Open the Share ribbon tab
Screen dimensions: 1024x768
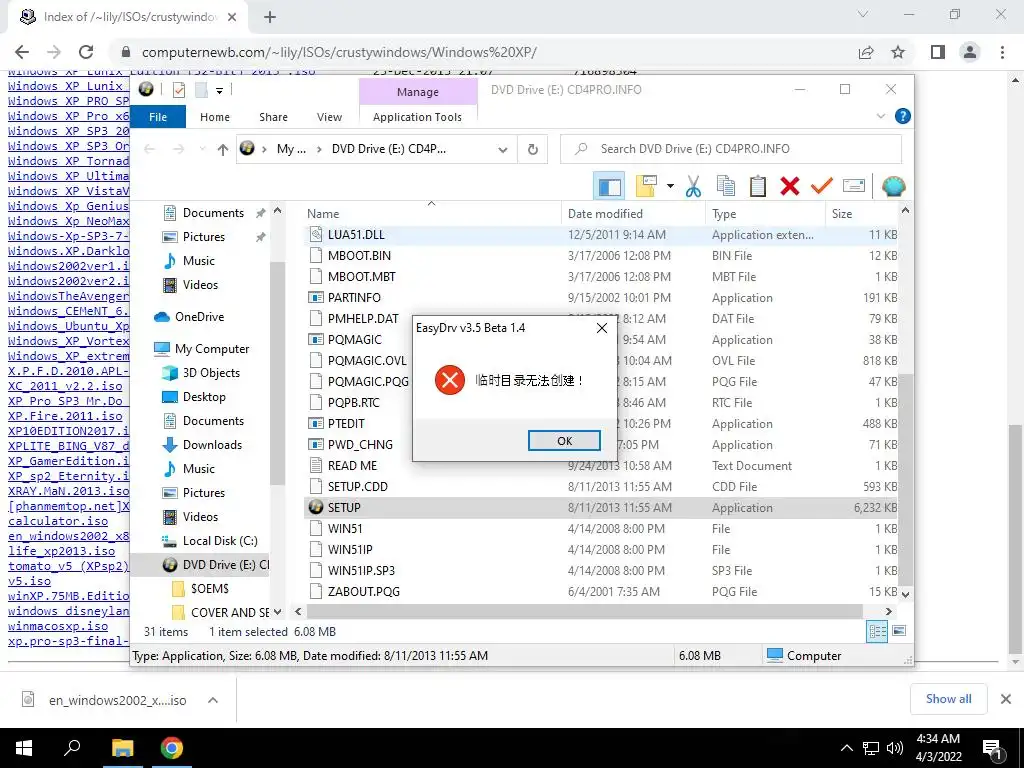click(273, 117)
